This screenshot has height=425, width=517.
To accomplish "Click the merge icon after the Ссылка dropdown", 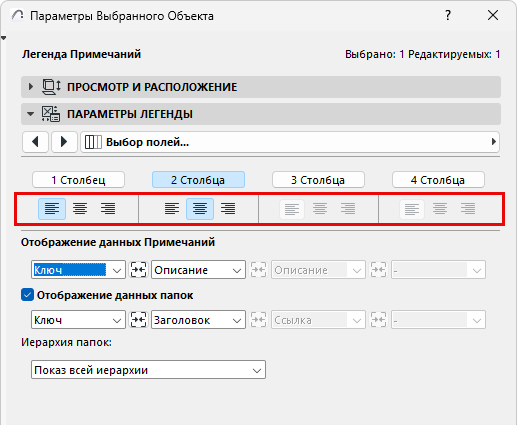I will coord(378,320).
